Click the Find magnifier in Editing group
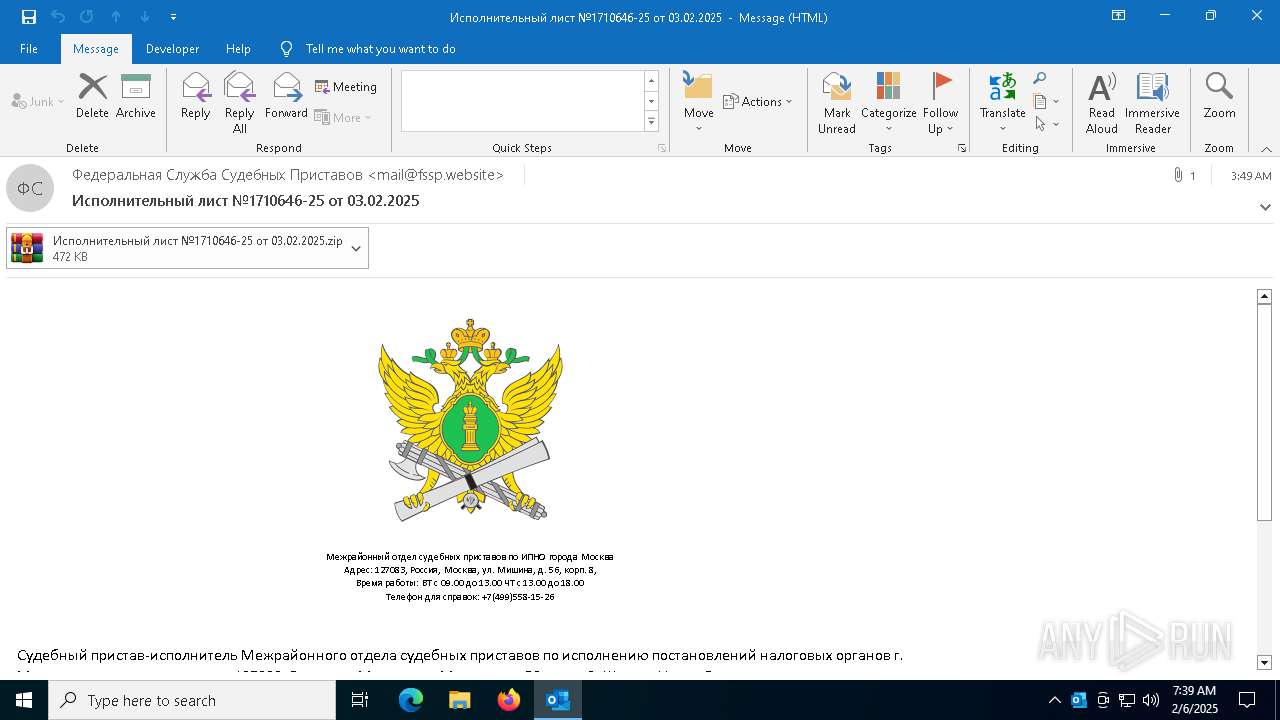Viewport: 1280px width, 720px height. pos(1040,79)
